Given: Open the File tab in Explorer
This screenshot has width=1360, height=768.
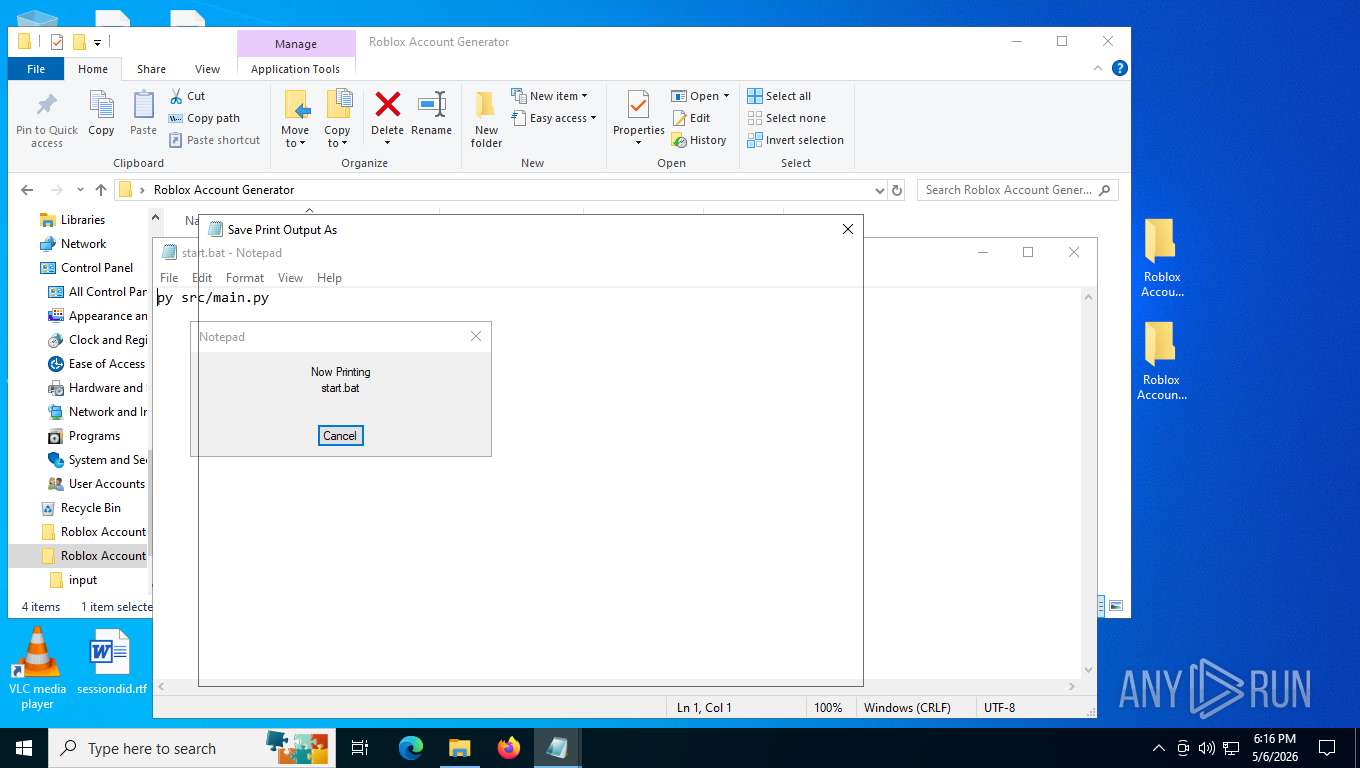Looking at the screenshot, I should pos(36,69).
